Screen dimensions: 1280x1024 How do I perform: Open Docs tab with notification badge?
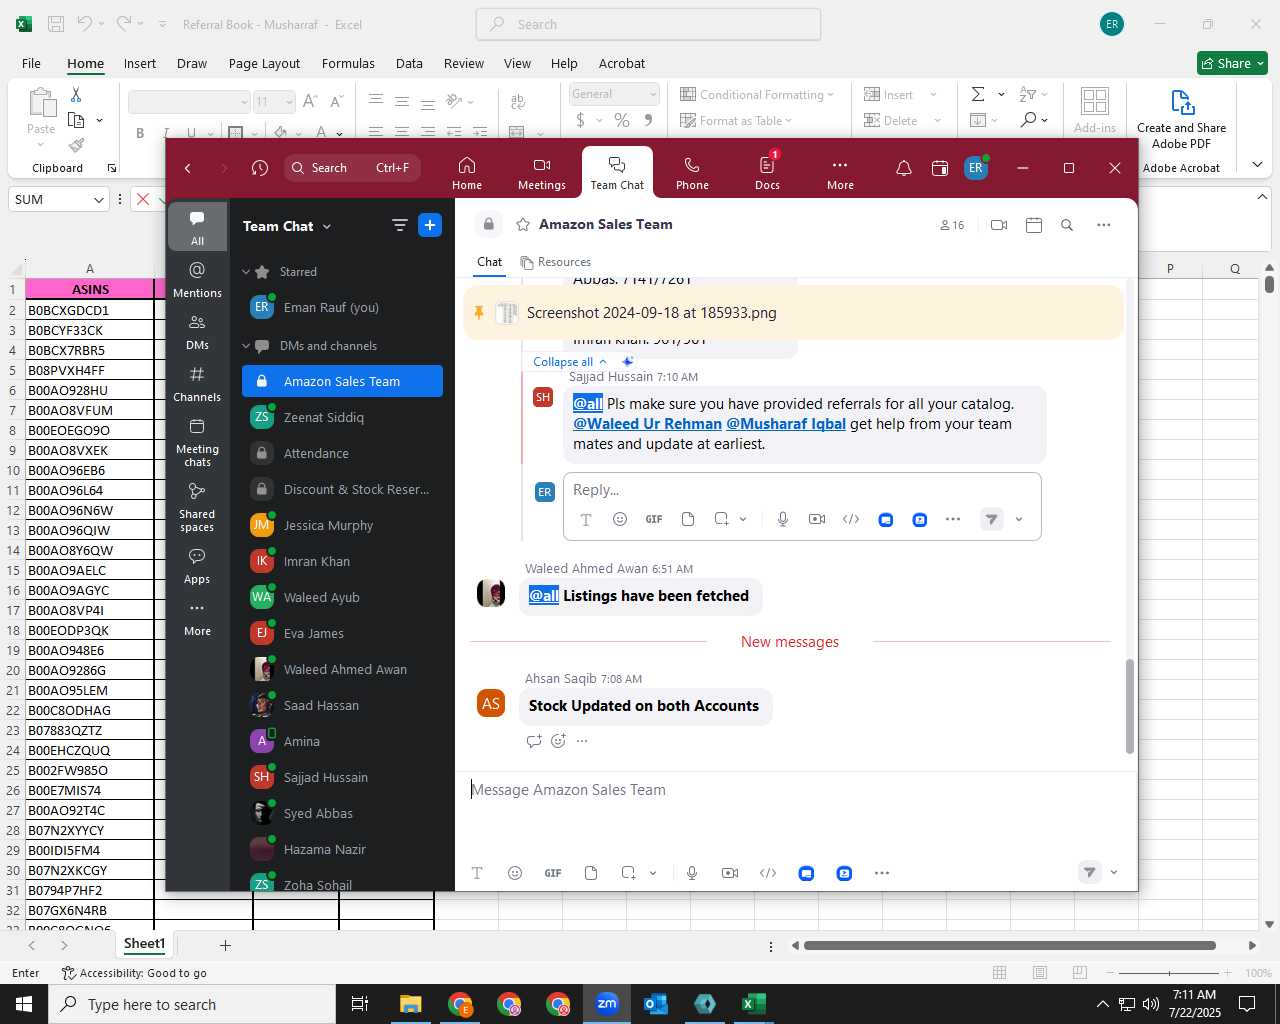click(767, 173)
